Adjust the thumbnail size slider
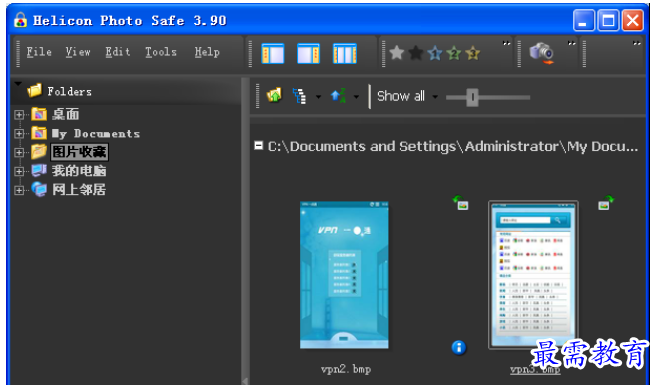 (472, 97)
